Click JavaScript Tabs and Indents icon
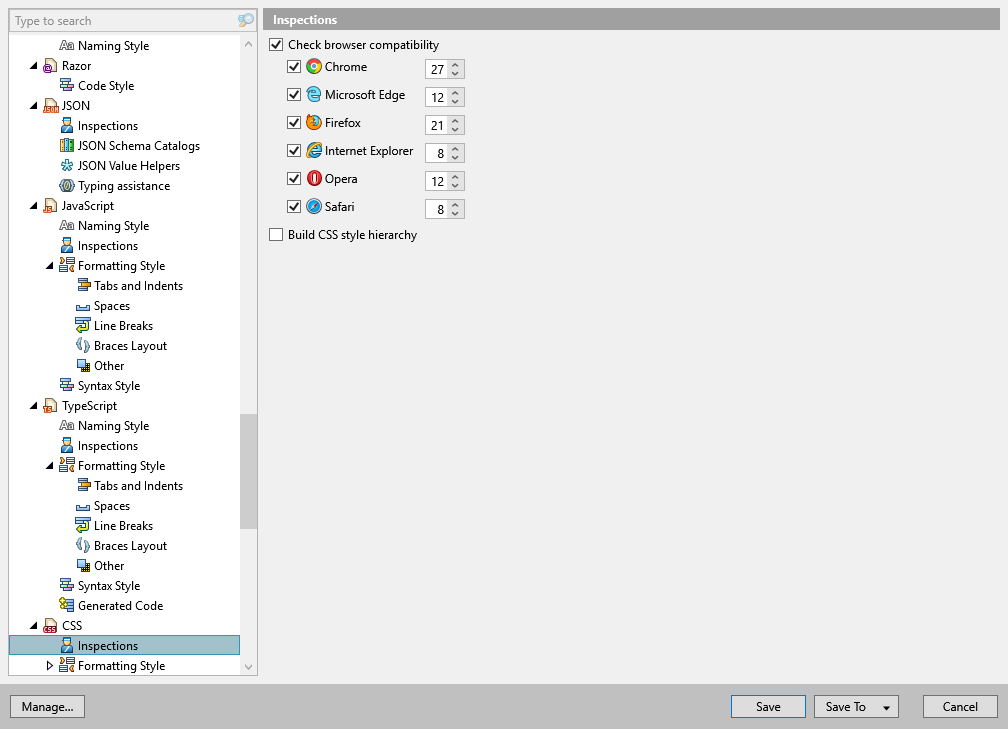Image resolution: width=1008 pixels, height=729 pixels. point(84,285)
